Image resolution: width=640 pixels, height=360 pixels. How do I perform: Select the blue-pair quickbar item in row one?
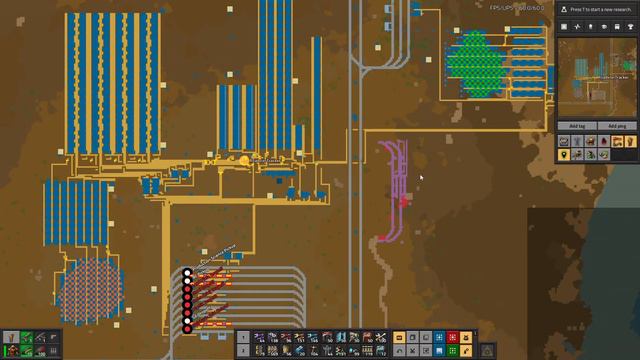[341, 337]
